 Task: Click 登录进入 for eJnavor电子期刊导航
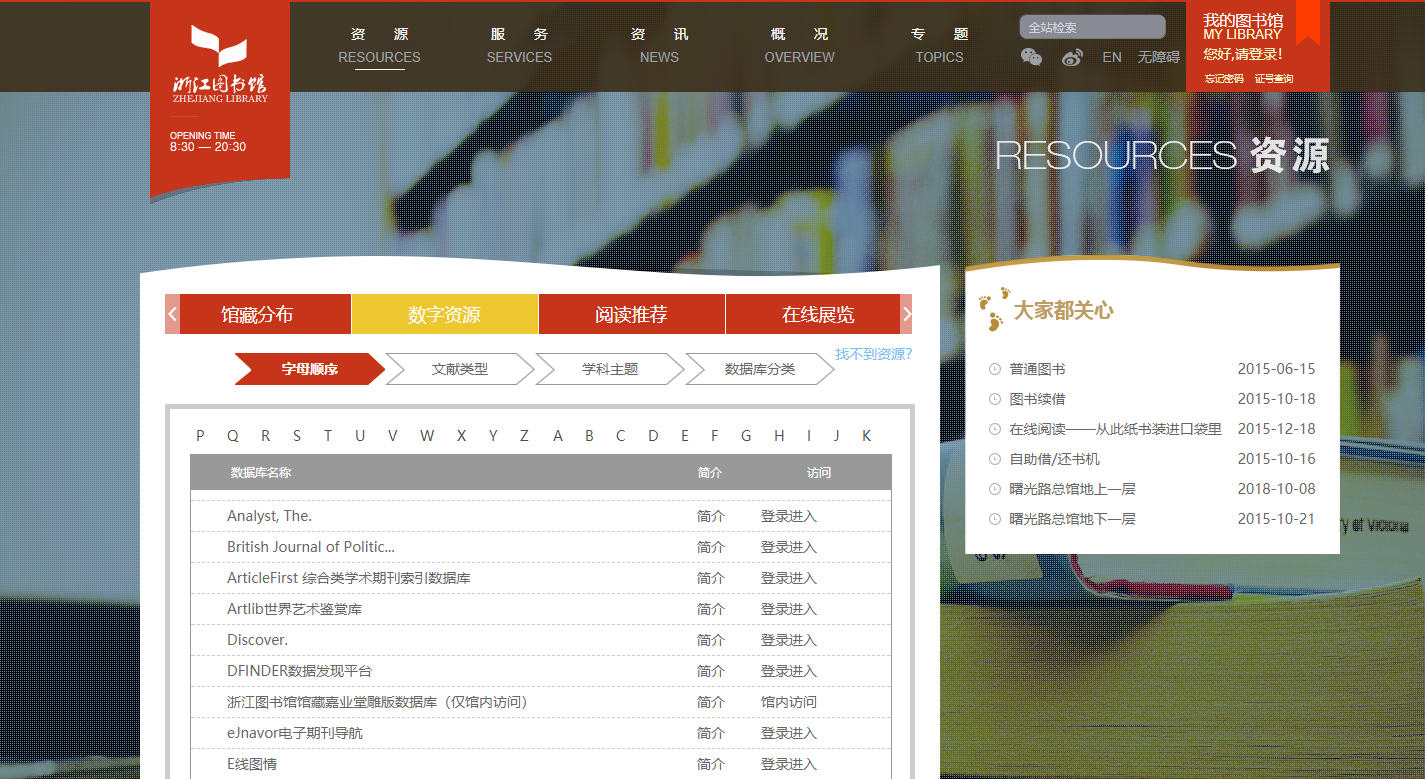pyautogui.click(x=789, y=733)
